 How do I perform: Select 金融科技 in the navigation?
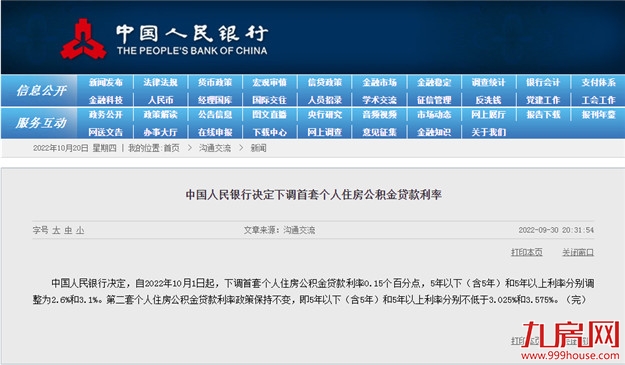click(x=106, y=100)
